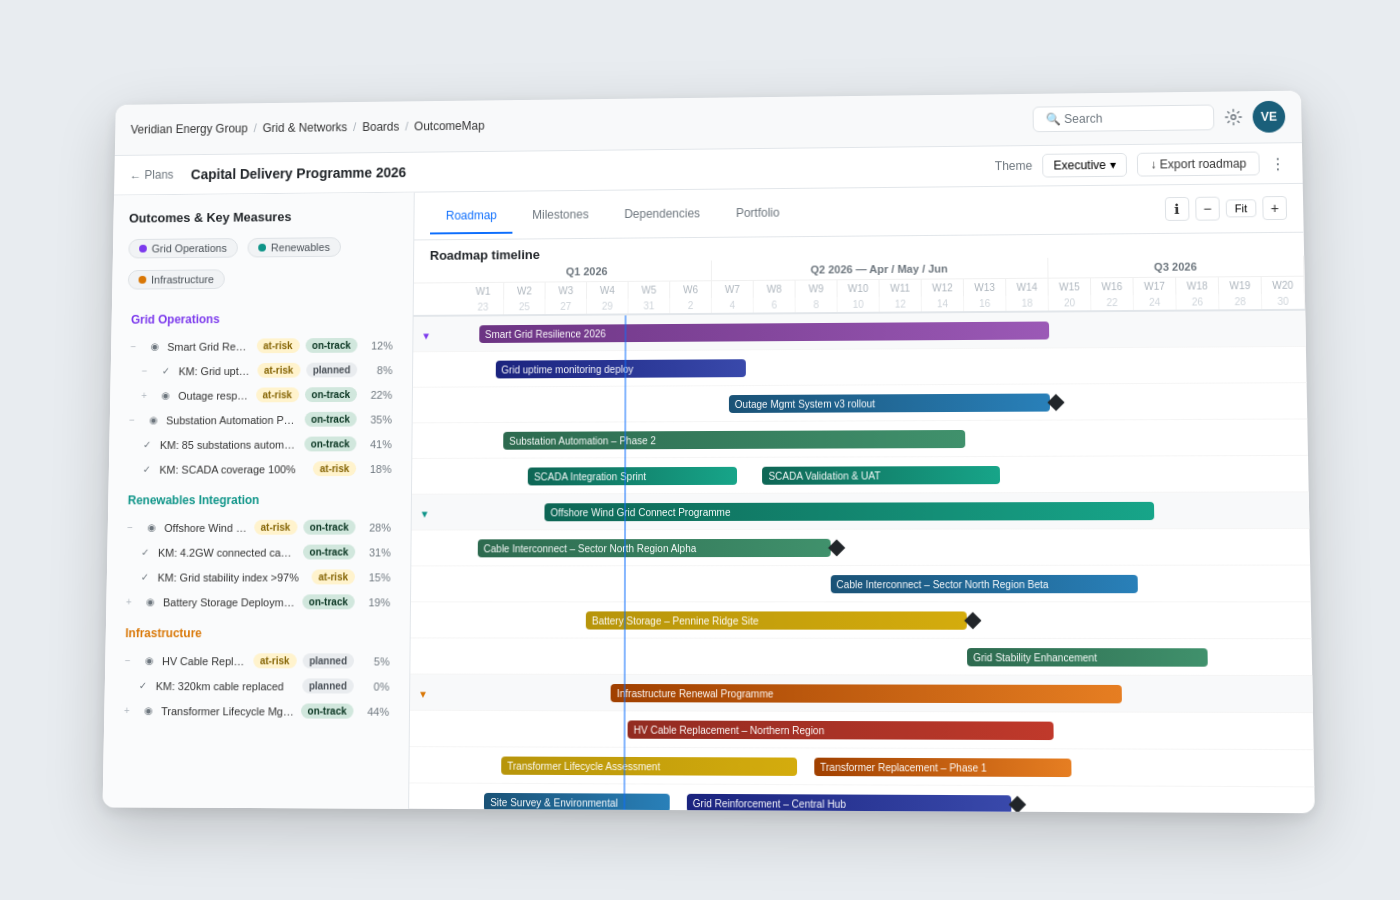Click the VE profile avatar
Image resolution: width=1400 pixels, height=900 pixels.
pyautogui.click(x=1268, y=117)
